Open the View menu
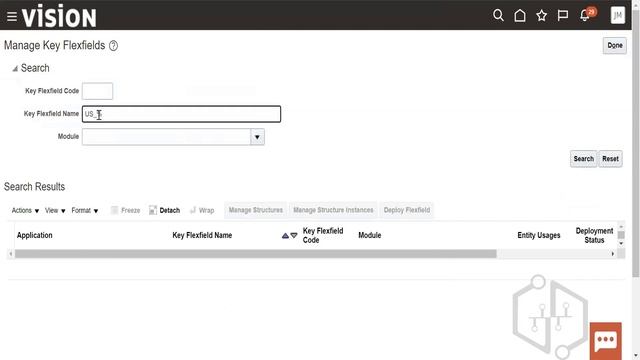 tap(55, 211)
